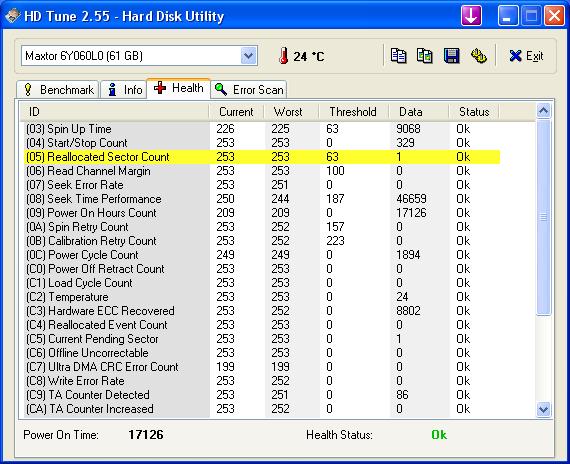Screen dimensions: 570x464
Task: Click the Worst column header
Action: point(291,112)
